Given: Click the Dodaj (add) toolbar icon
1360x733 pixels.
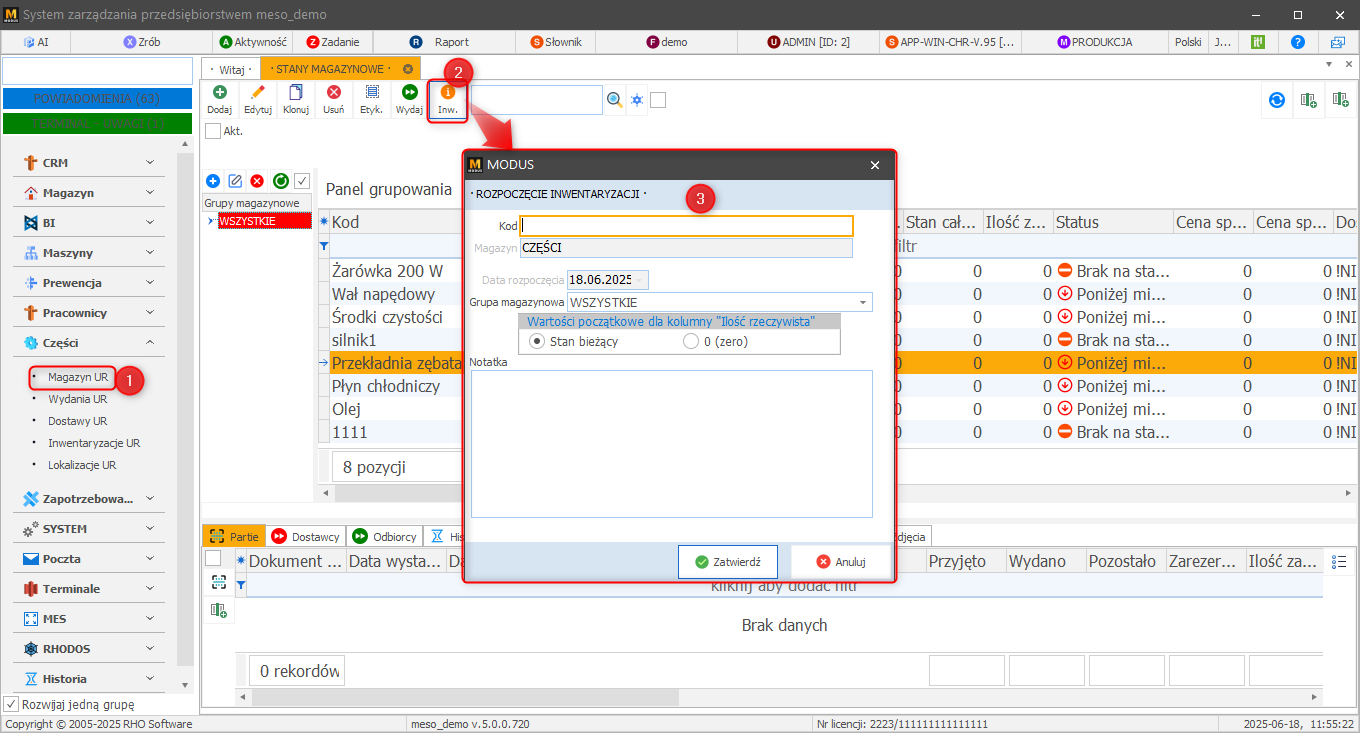Looking at the screenshot, I should [219, 93].
